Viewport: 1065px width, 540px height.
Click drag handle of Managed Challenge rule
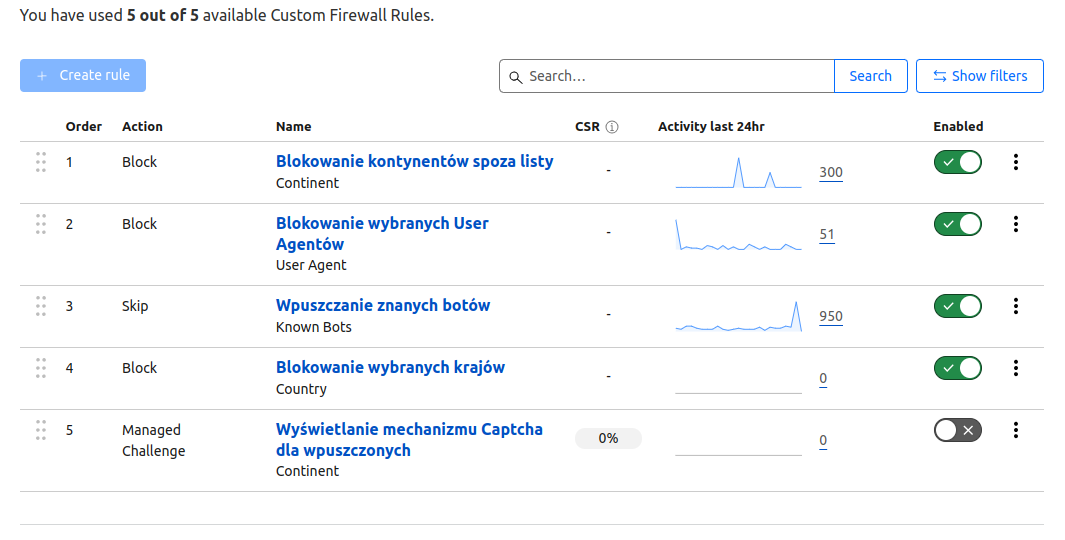[41, 430]
